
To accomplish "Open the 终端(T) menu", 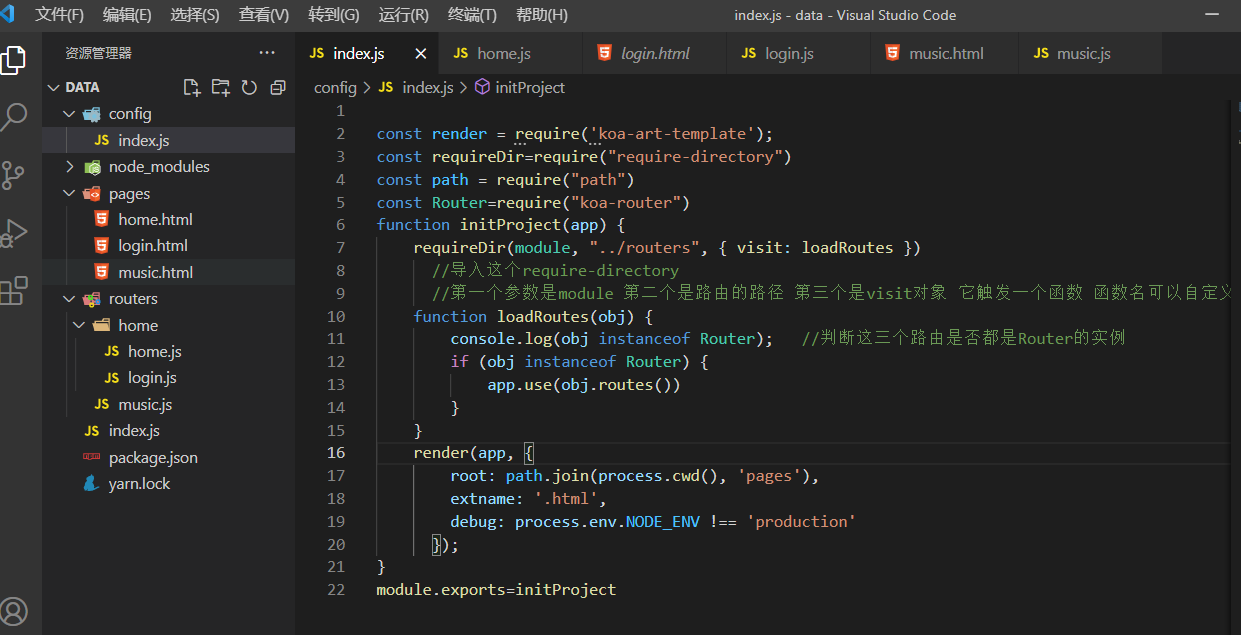I will tap(472, 15).
